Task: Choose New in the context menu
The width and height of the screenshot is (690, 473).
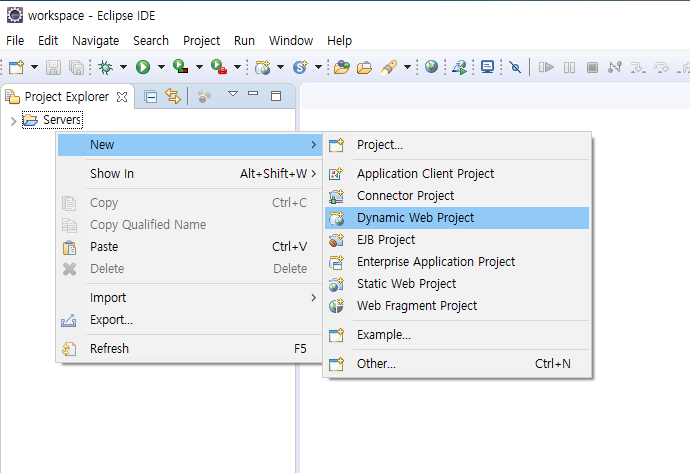Action: 190,145
